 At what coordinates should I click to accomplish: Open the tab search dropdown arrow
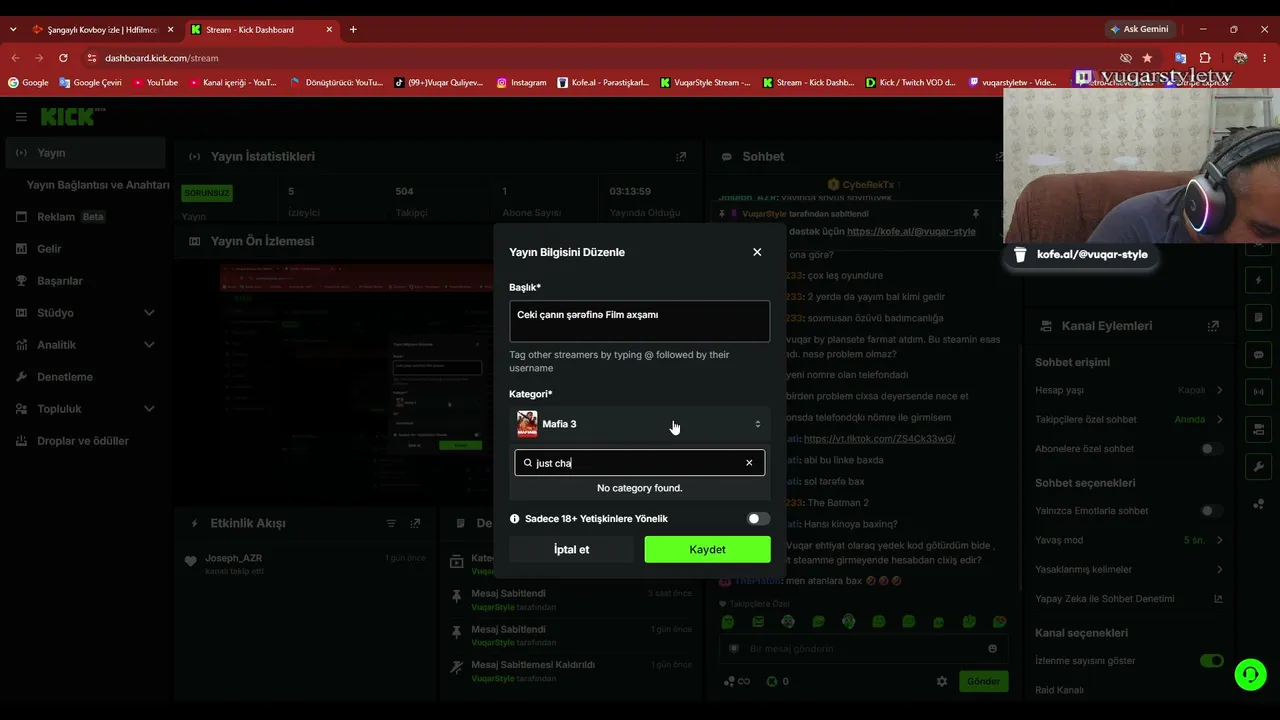pyautogui.click(x=13, y=30)
